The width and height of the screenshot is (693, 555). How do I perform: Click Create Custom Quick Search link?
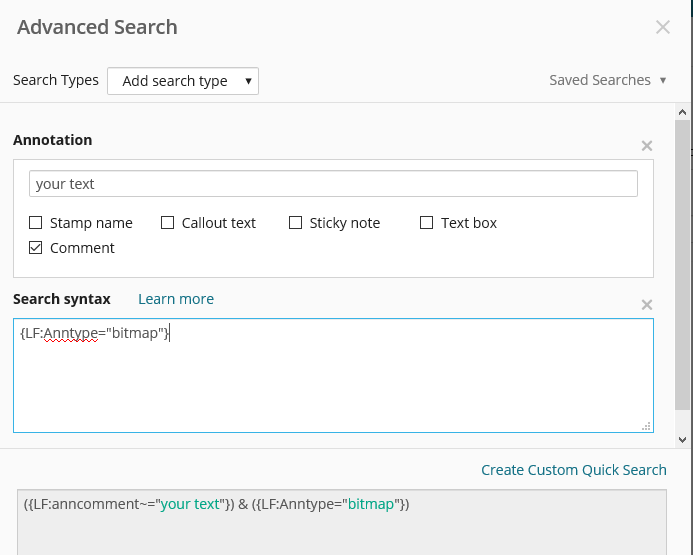coord(574,470)
